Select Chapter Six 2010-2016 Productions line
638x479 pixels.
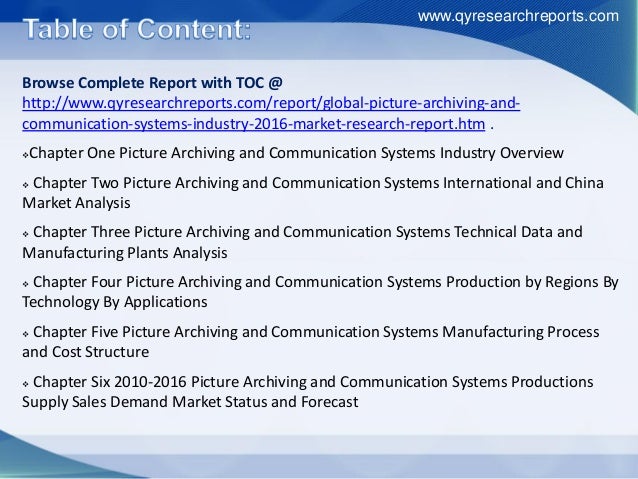click(308, 392)
